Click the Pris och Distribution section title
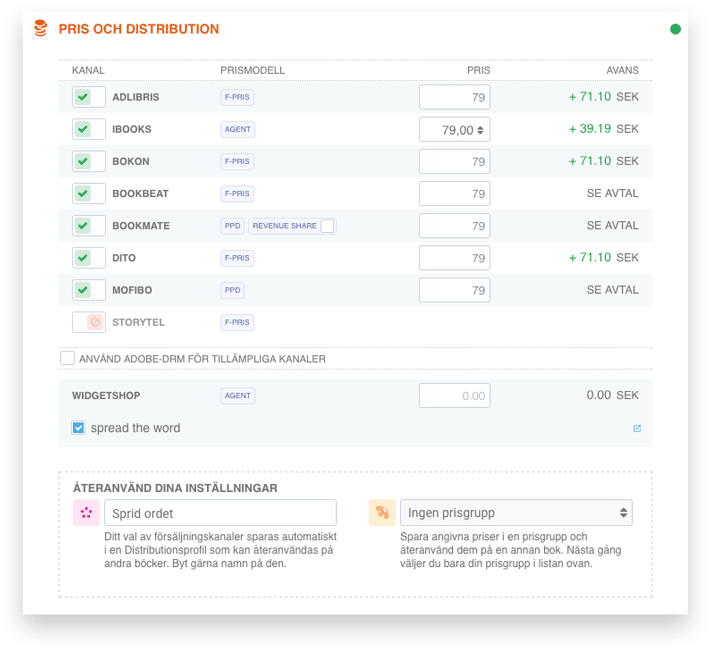Viewport: 710px width, 648px height. click(139, 29)
